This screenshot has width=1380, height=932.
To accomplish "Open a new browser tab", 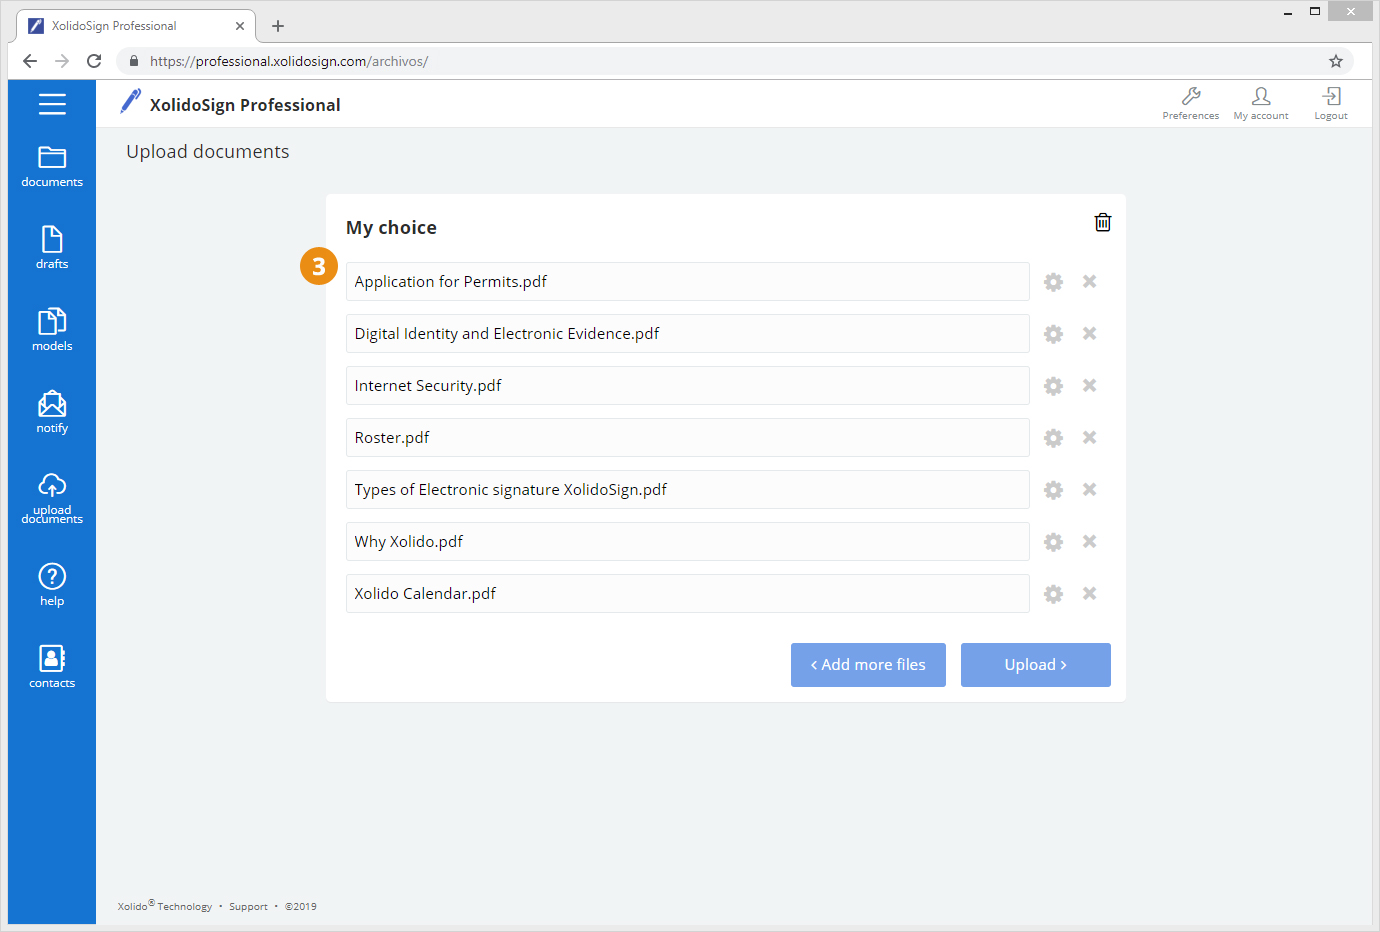I will coord(278,26).
